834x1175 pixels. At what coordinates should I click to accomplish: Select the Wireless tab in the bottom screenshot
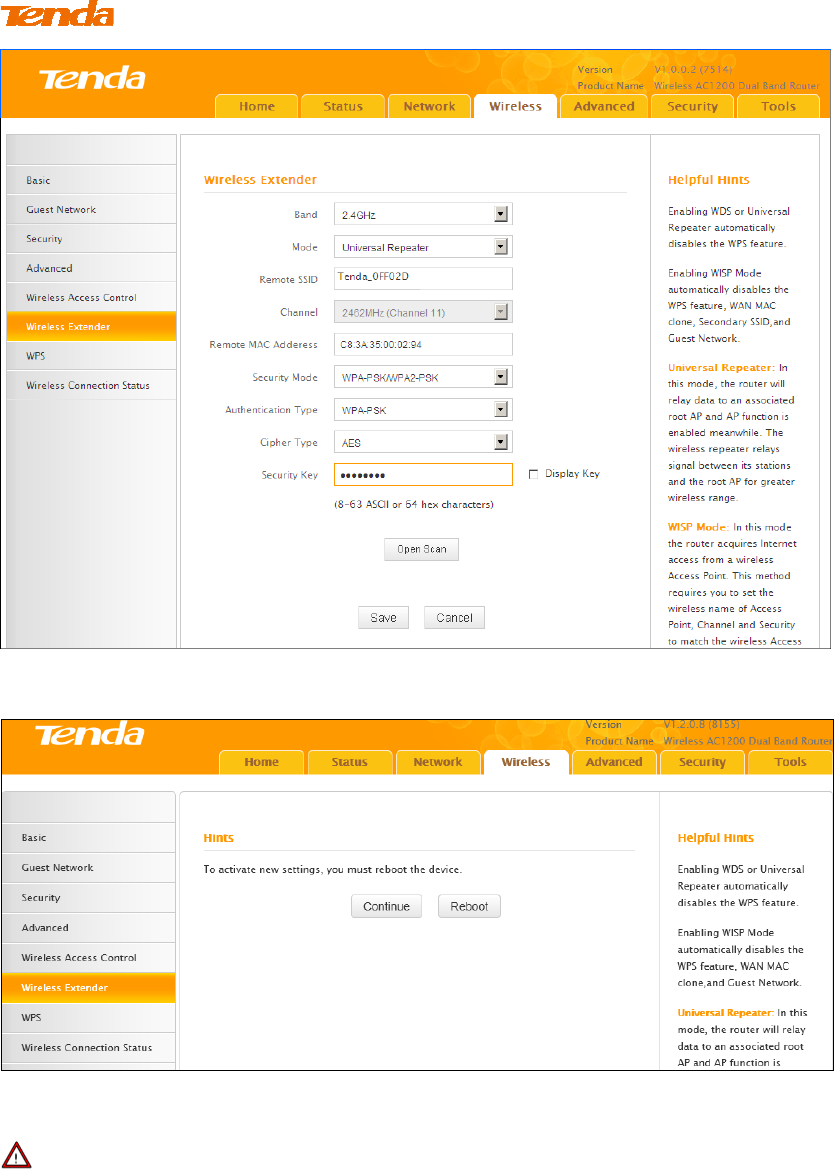[x=526, y=762]
